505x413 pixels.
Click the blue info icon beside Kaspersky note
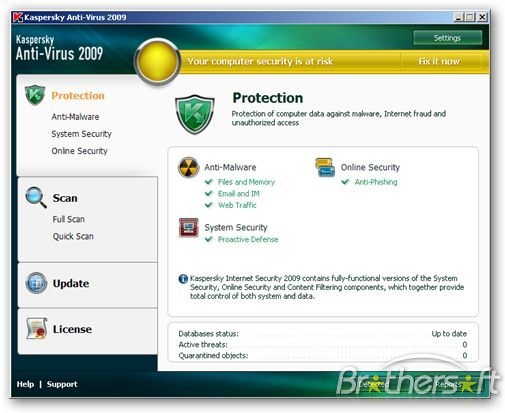[183, 278]
